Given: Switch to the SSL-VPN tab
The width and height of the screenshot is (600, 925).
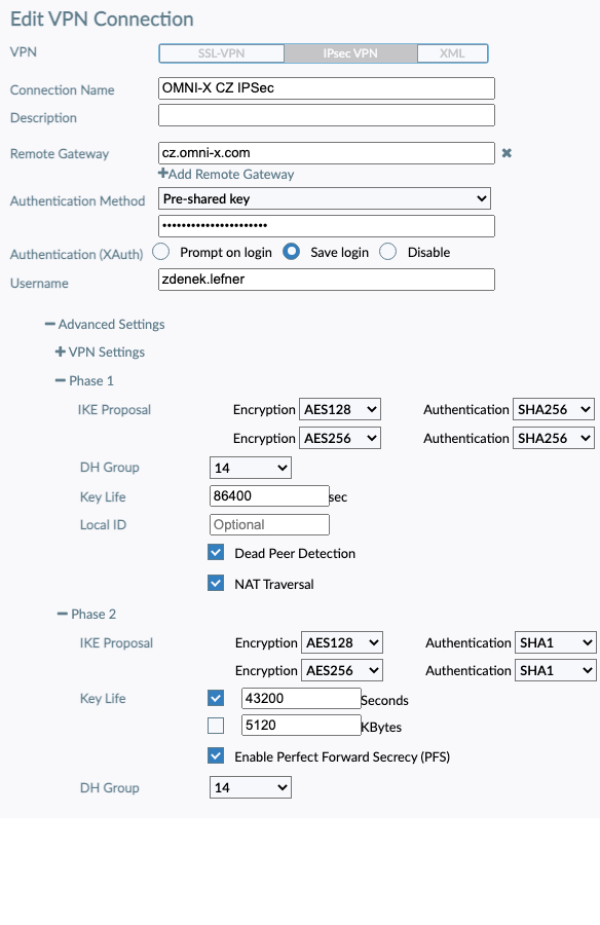Looking at the screenshot, I should click(221, 53).
